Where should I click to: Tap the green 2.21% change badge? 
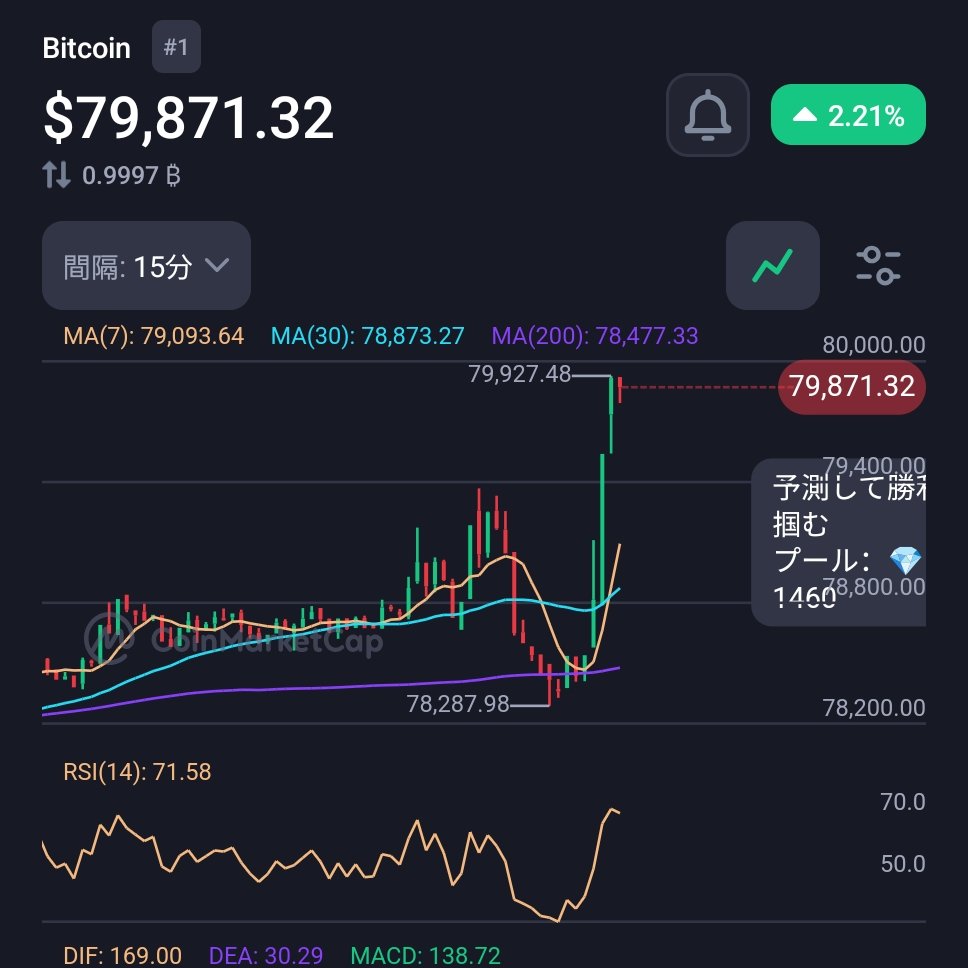[848, 115]
